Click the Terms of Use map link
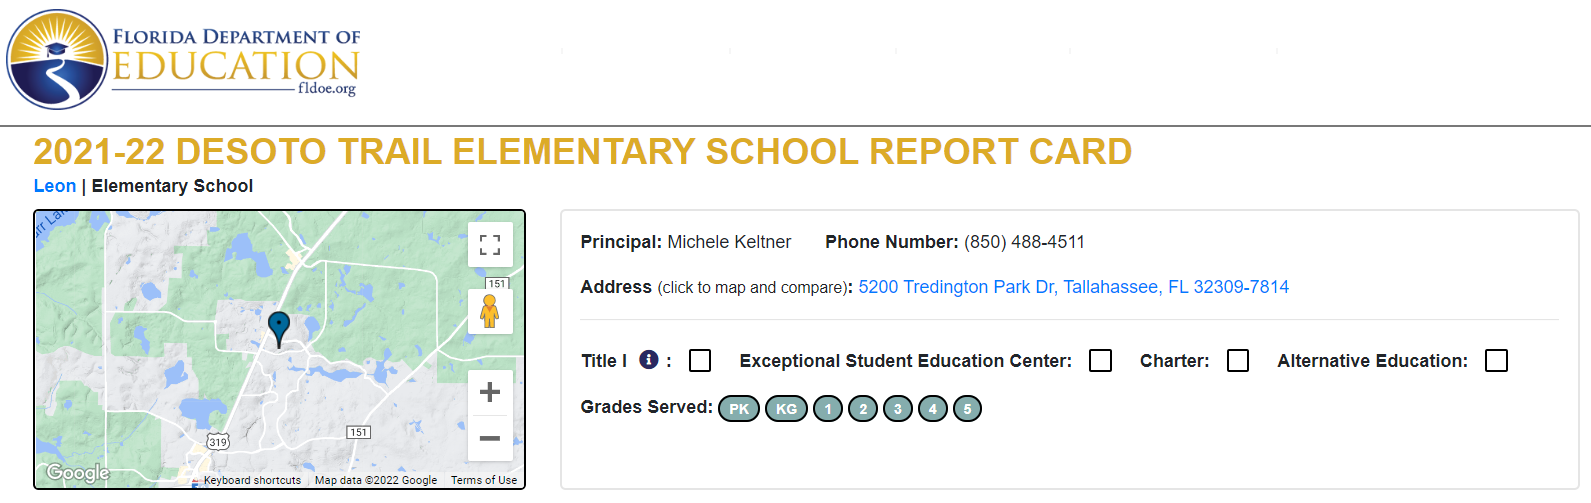Screen dimensions: 1591x503 tap(484, 480)
